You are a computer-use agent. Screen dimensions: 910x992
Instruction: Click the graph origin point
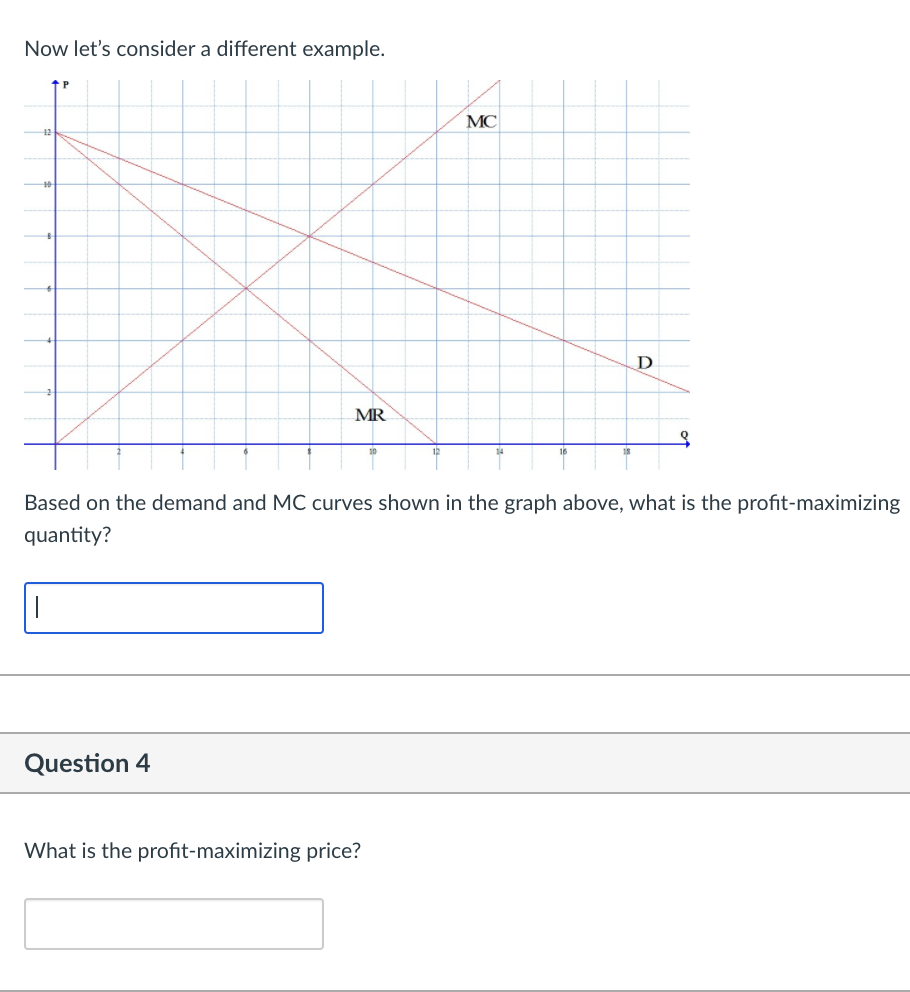click(57, 443)
